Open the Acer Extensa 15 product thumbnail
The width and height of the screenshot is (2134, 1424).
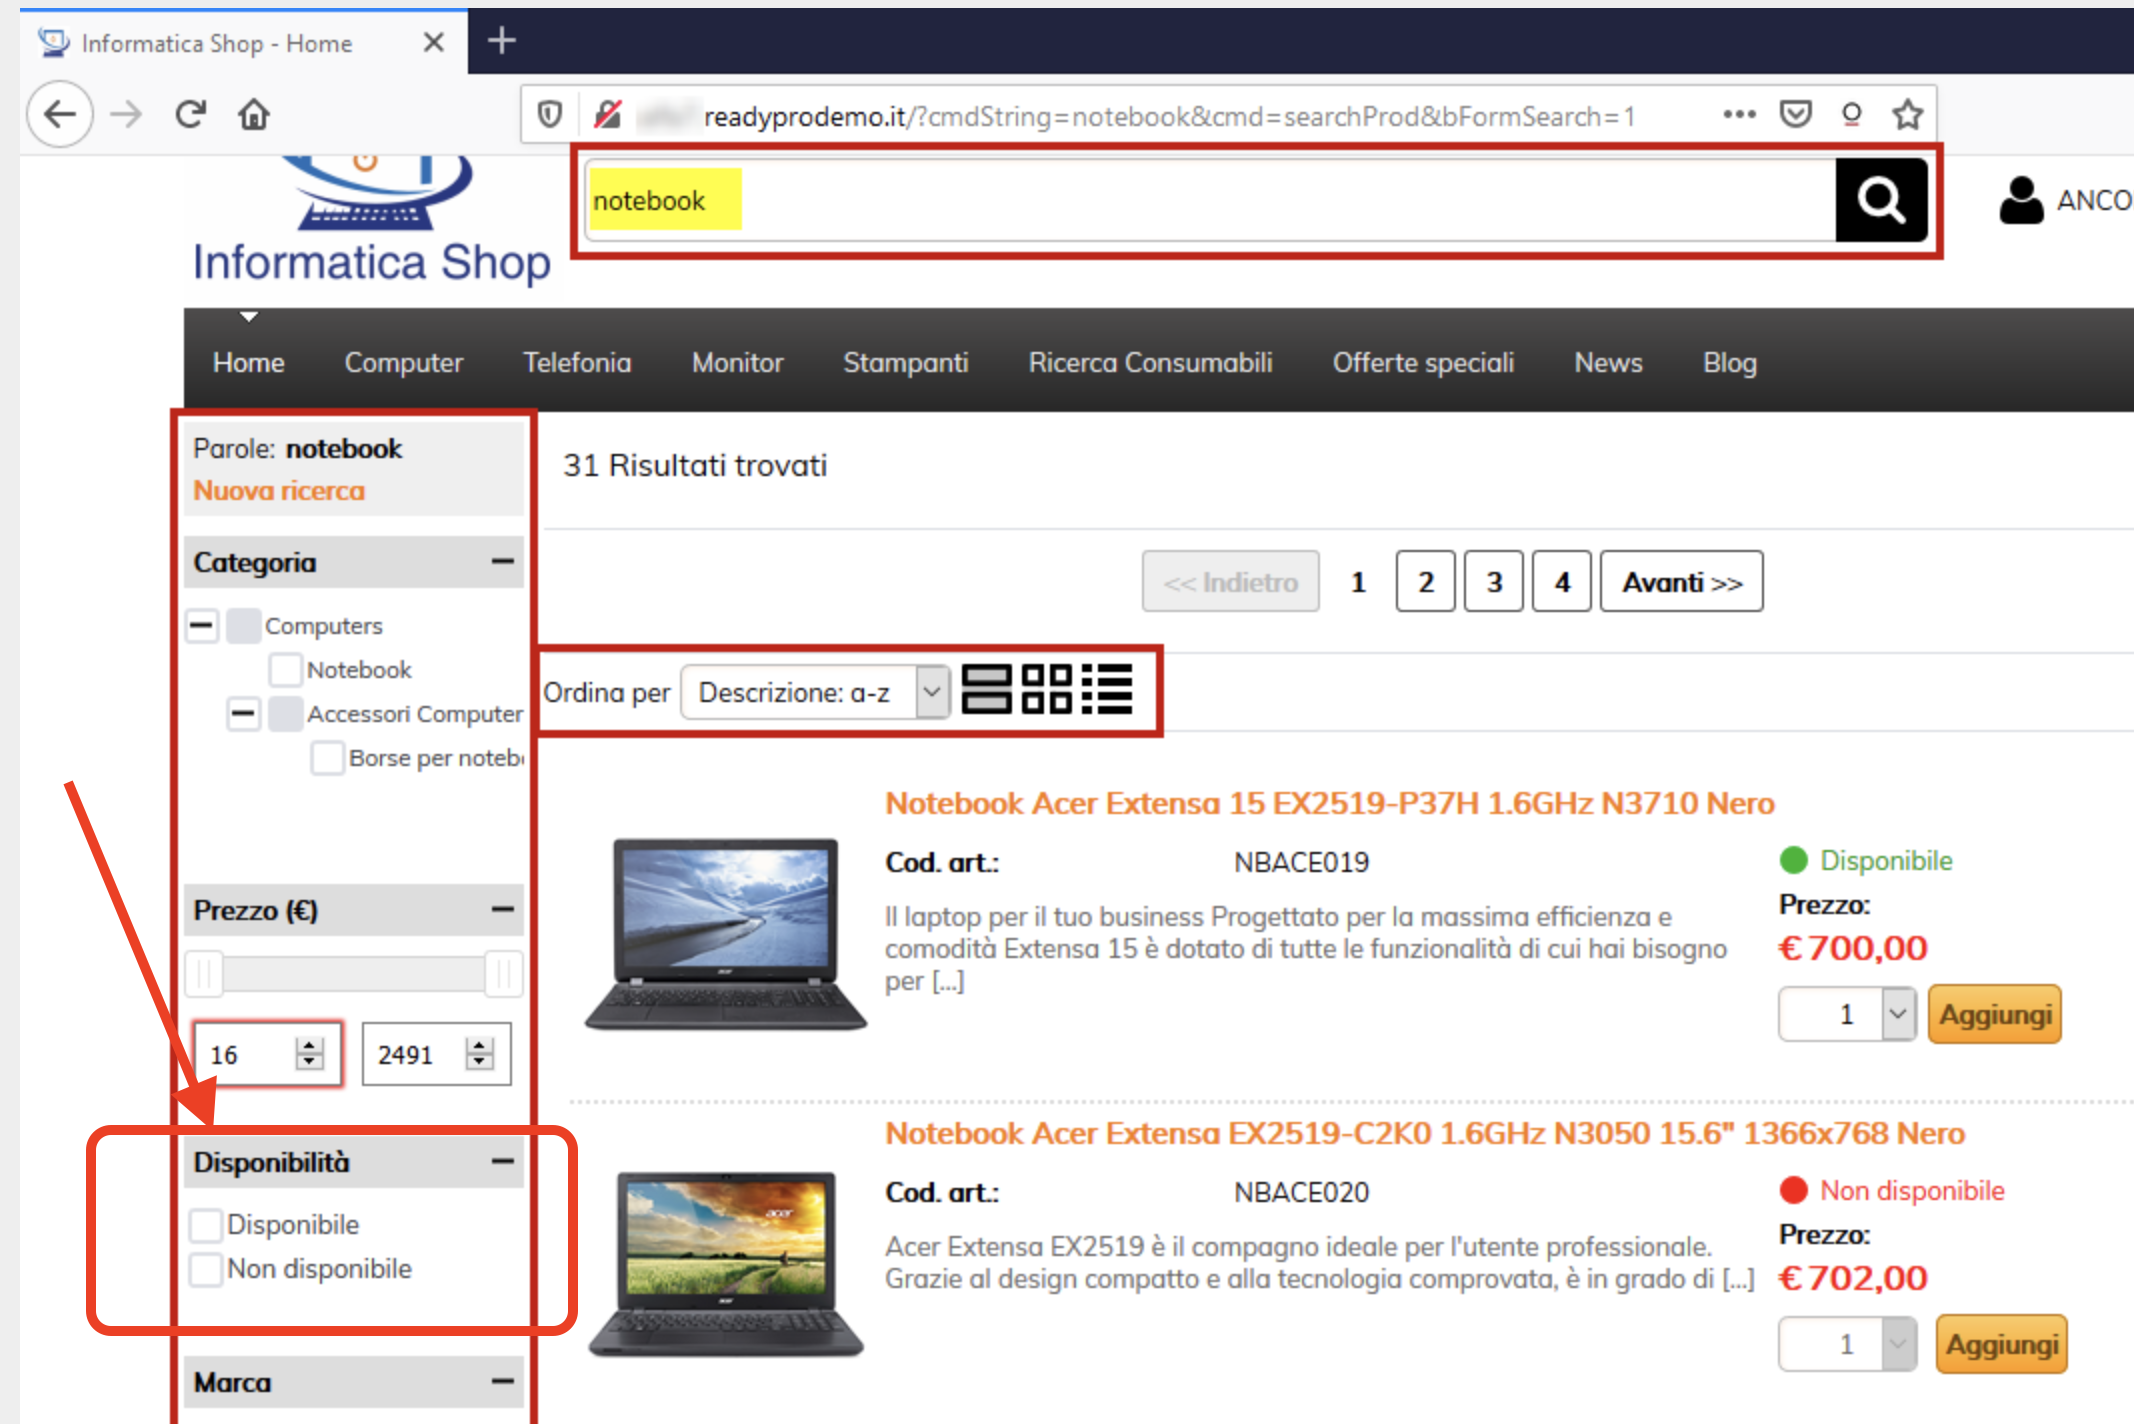point(726,935)
